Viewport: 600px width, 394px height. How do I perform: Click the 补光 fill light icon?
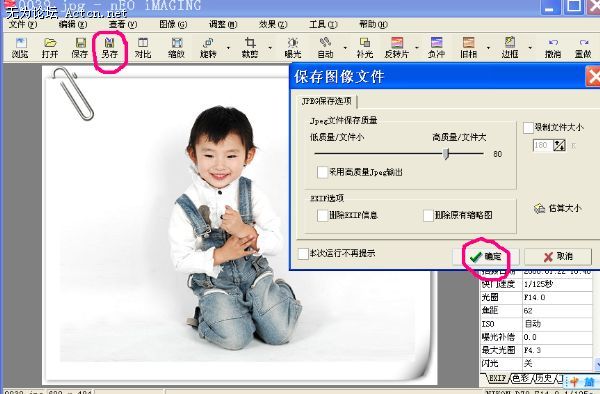[365, 47]
